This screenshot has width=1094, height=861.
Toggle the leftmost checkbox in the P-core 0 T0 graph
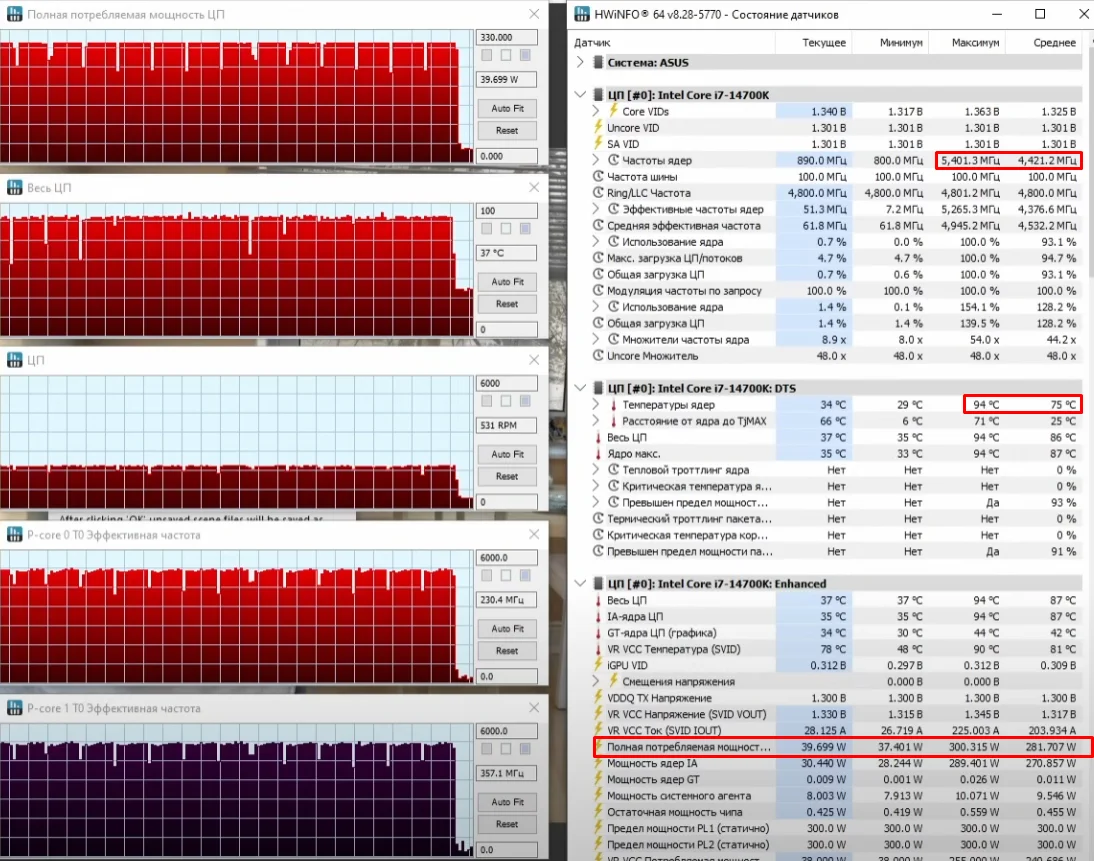(x=487, y=576)
